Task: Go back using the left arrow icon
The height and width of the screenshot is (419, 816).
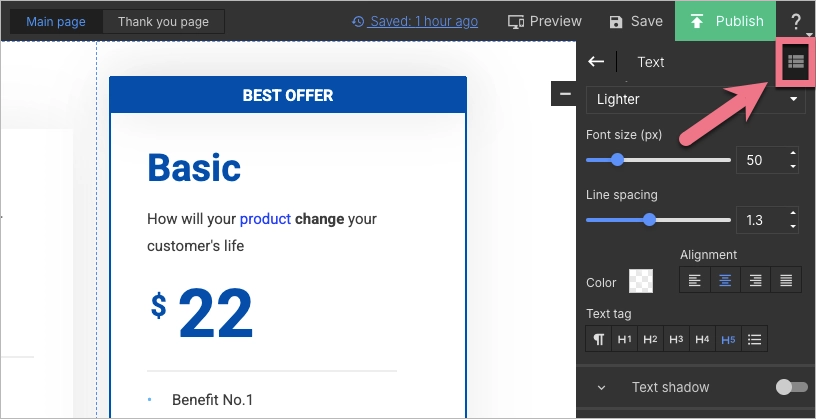Action: (x=596, y=62)
